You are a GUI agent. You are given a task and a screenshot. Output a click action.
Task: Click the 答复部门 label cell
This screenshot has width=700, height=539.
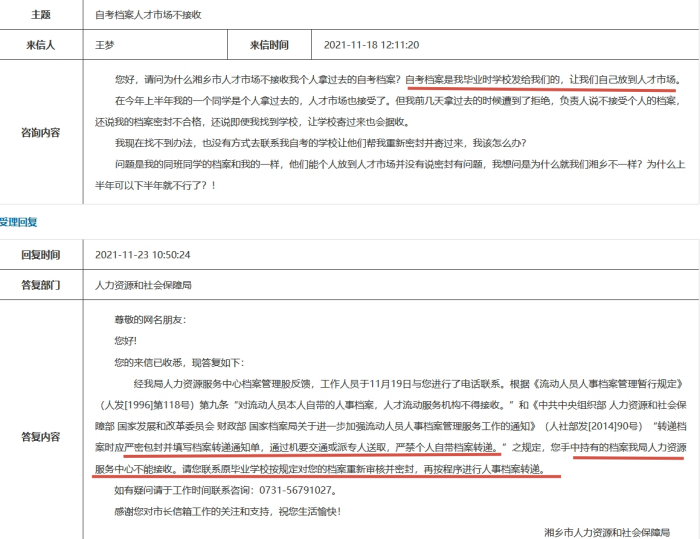pos(41,284)
